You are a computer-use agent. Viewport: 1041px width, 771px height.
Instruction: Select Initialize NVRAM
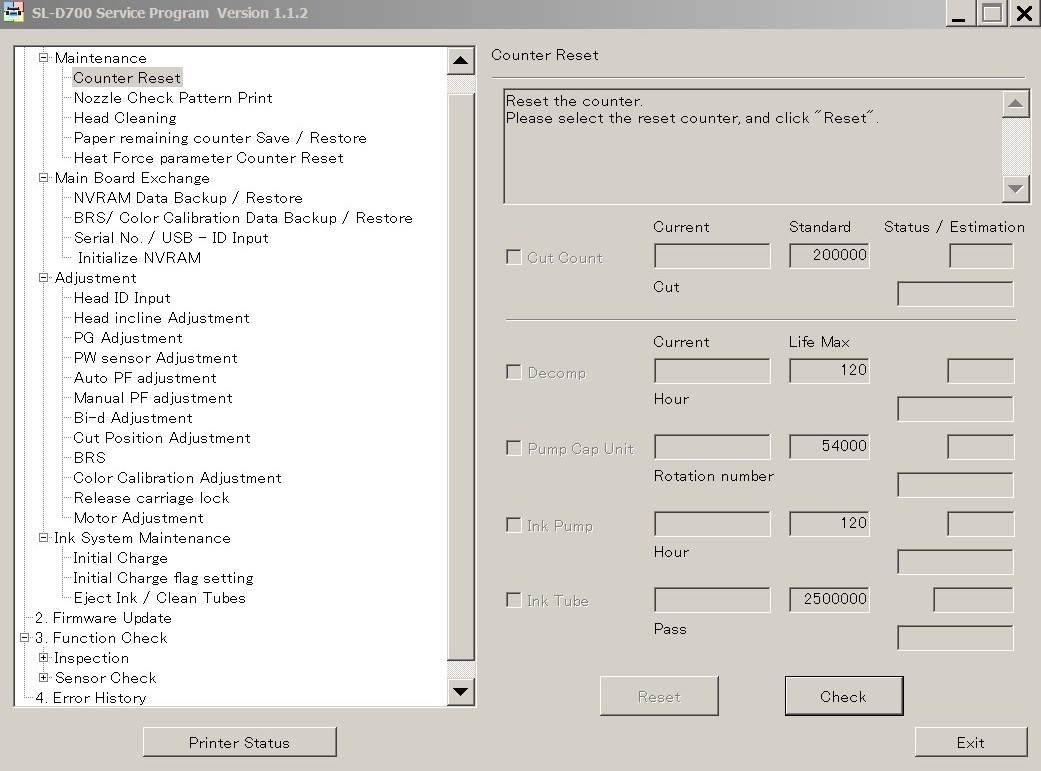pos(139,258)
